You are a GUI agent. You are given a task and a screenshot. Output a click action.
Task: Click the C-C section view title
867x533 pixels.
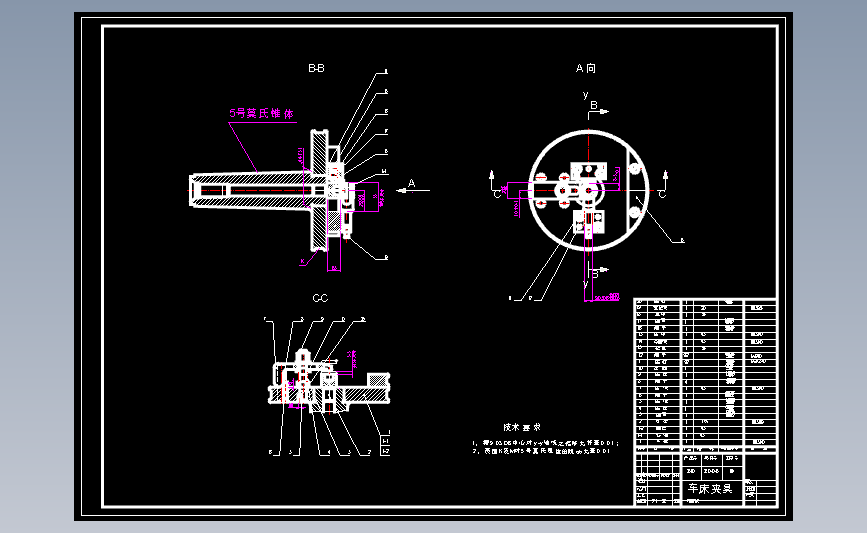tap(320, 298)
